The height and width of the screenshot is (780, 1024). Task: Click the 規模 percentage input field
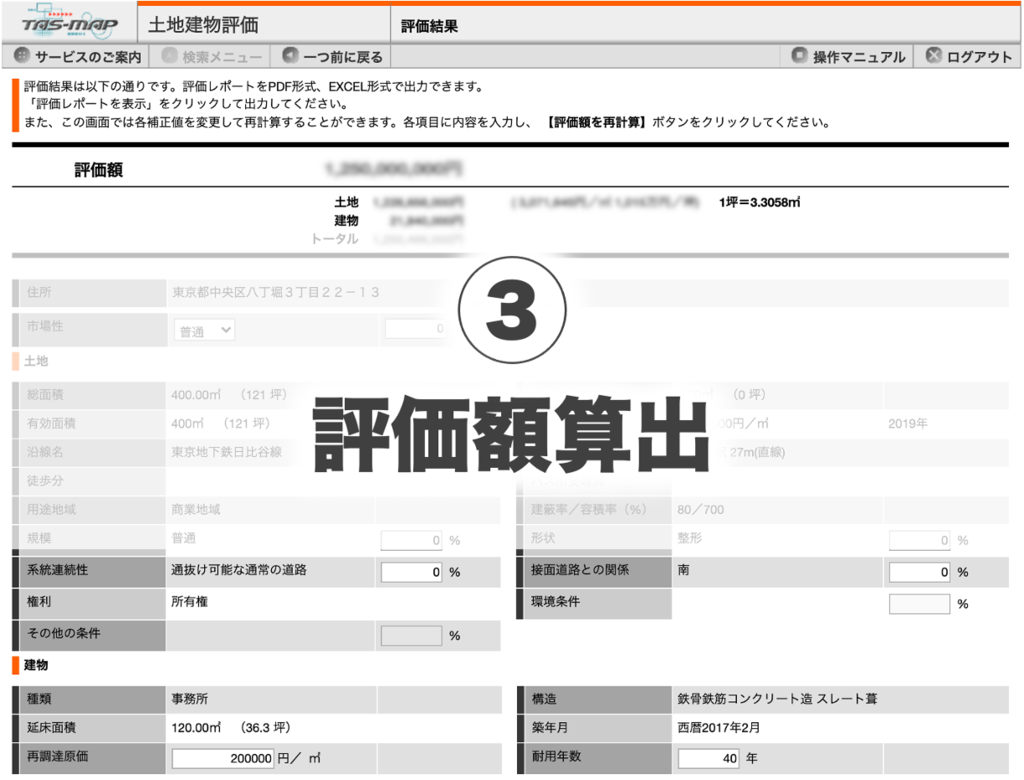coord(410,539)
